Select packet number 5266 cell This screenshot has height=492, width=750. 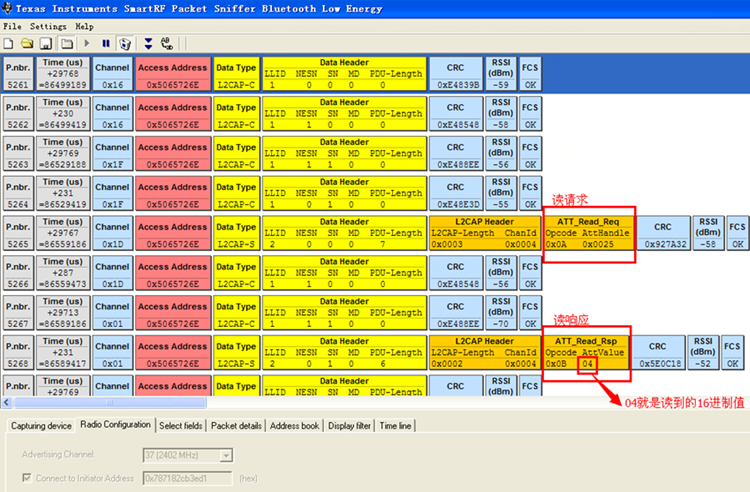18,273
